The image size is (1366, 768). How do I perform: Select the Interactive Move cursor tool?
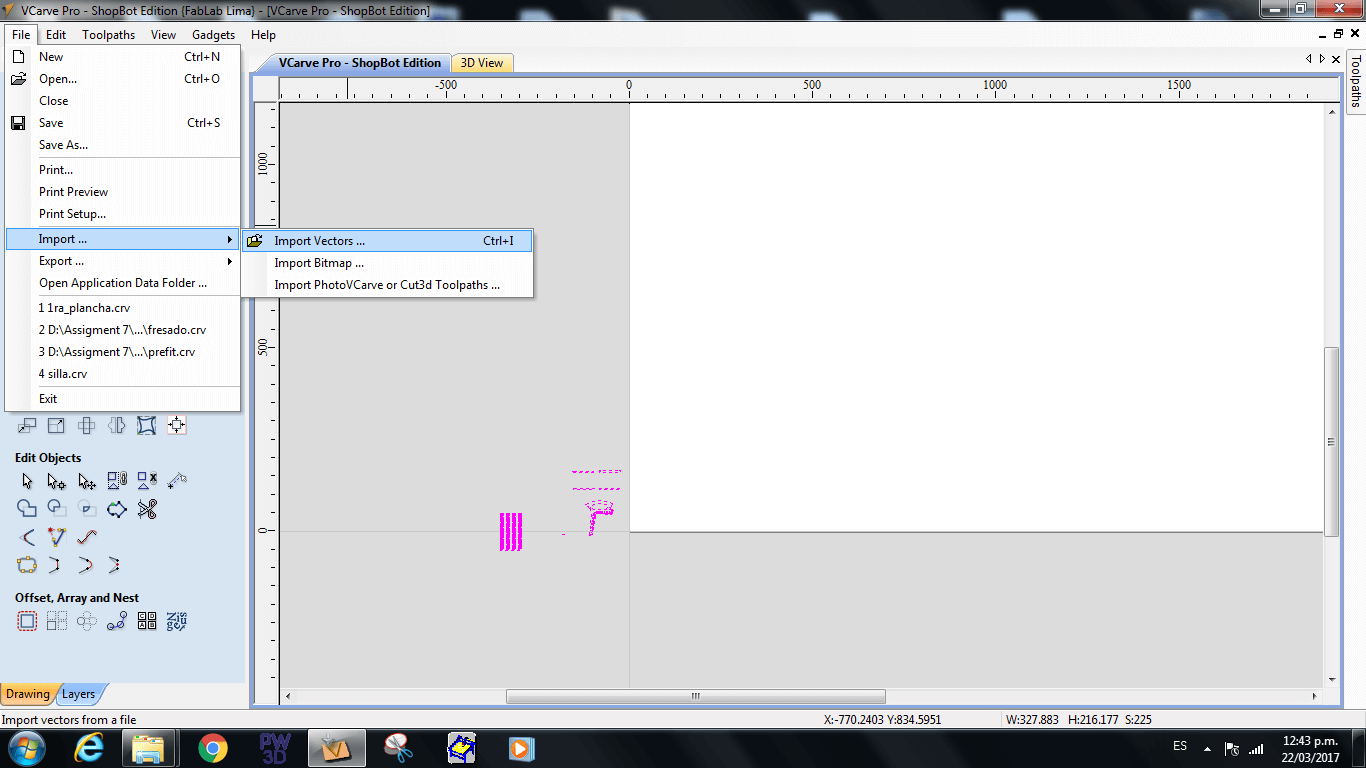pyautogui.click(x=87, y=481)
